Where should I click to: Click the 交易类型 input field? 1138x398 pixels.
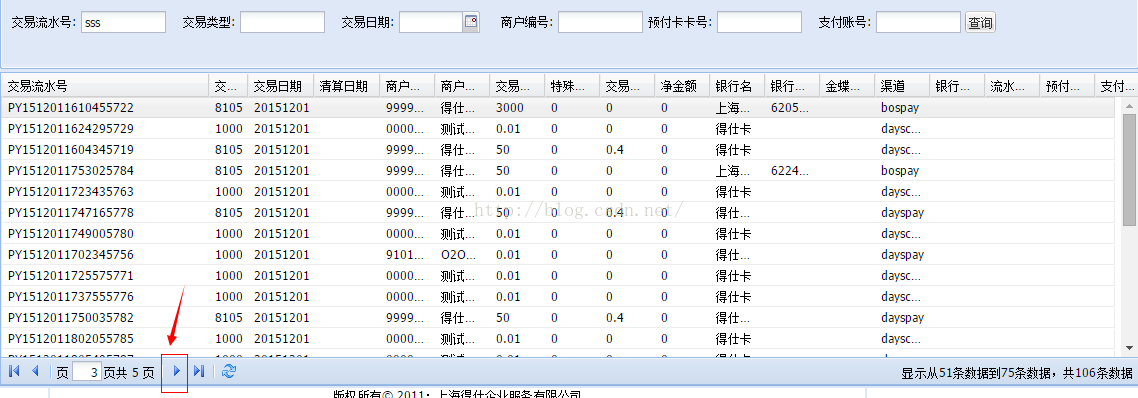282,23
